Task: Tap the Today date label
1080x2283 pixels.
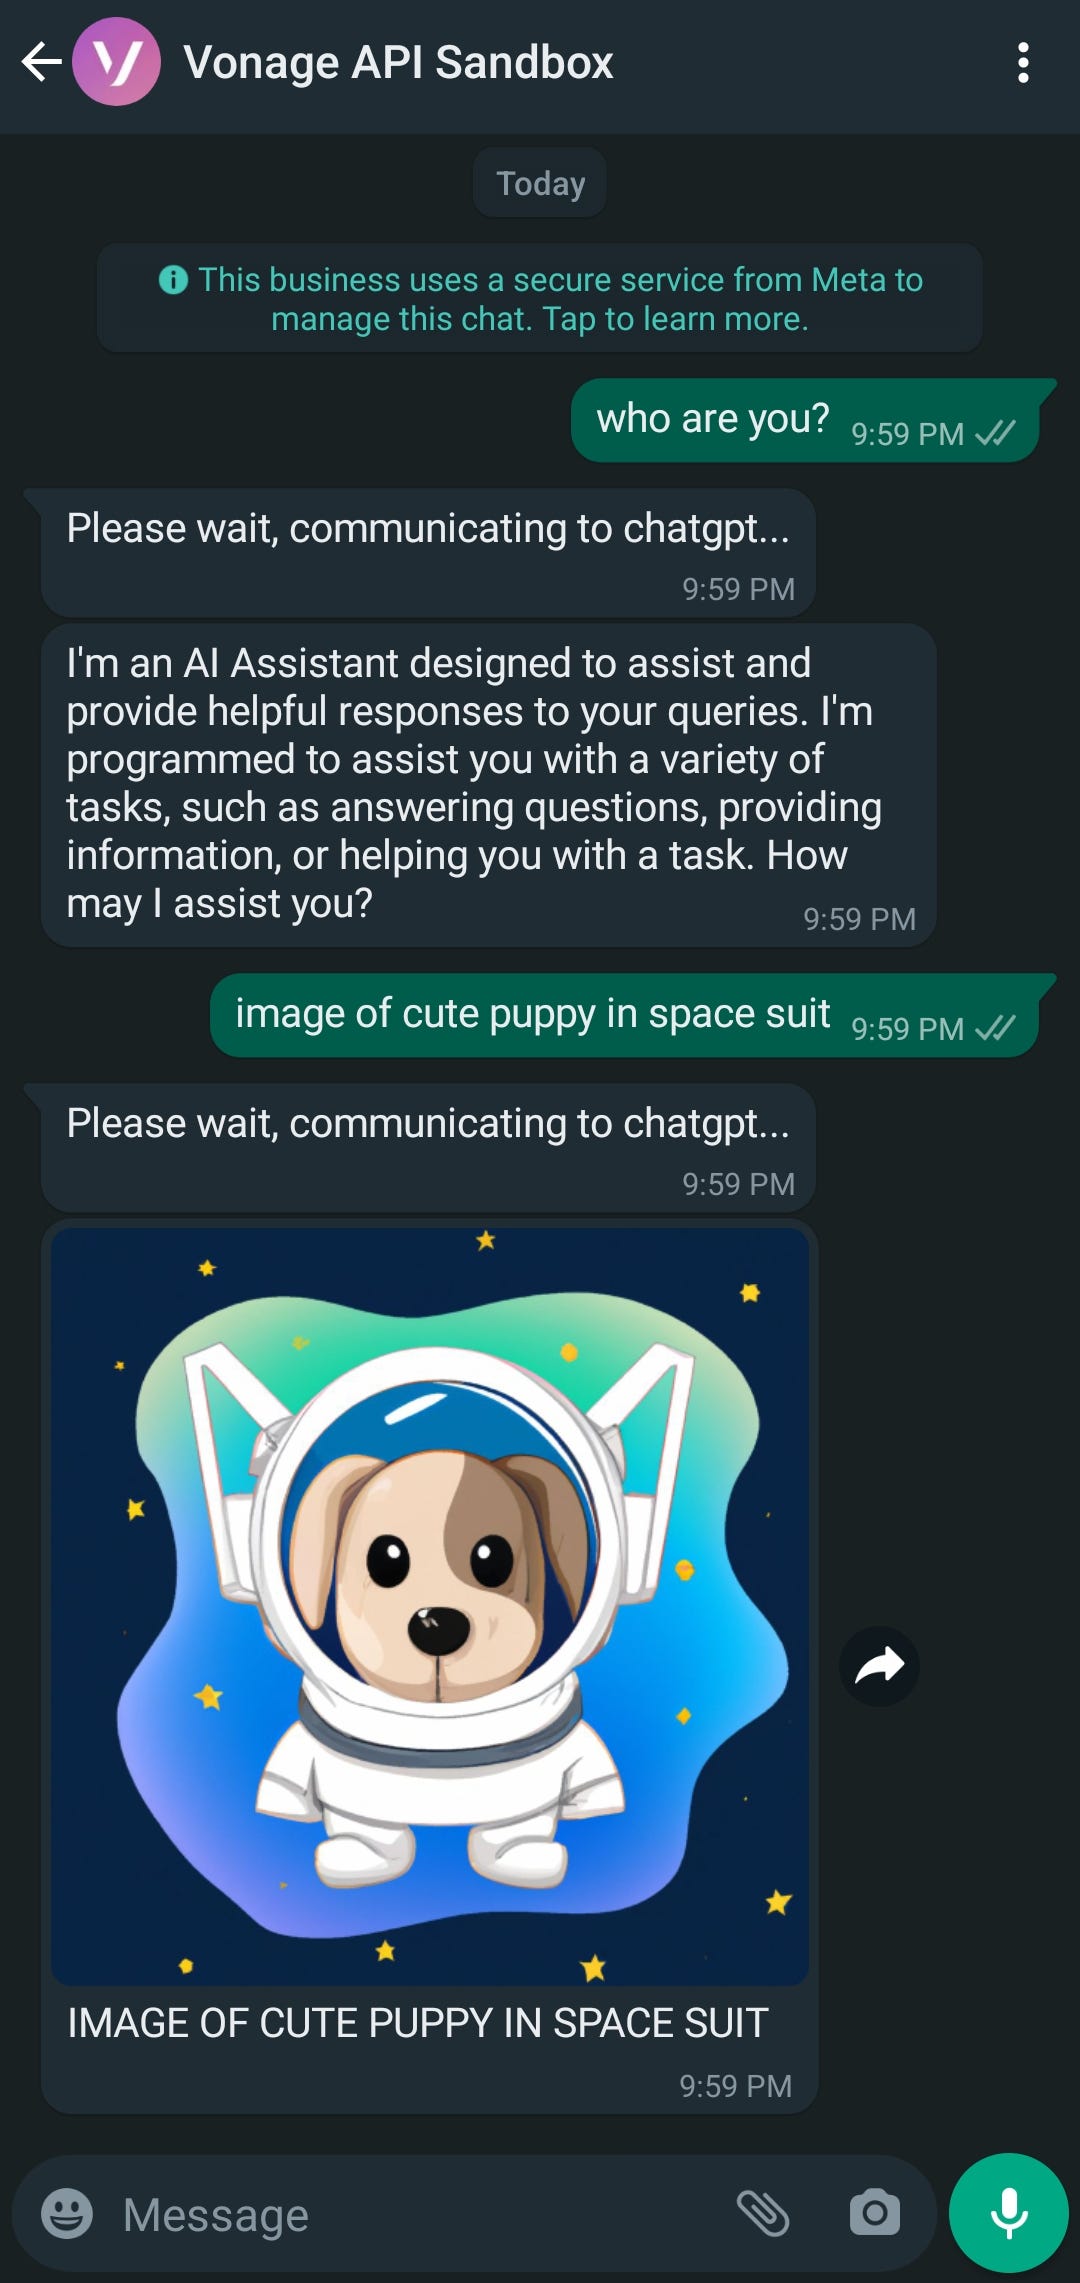Action: click(540, 183)
